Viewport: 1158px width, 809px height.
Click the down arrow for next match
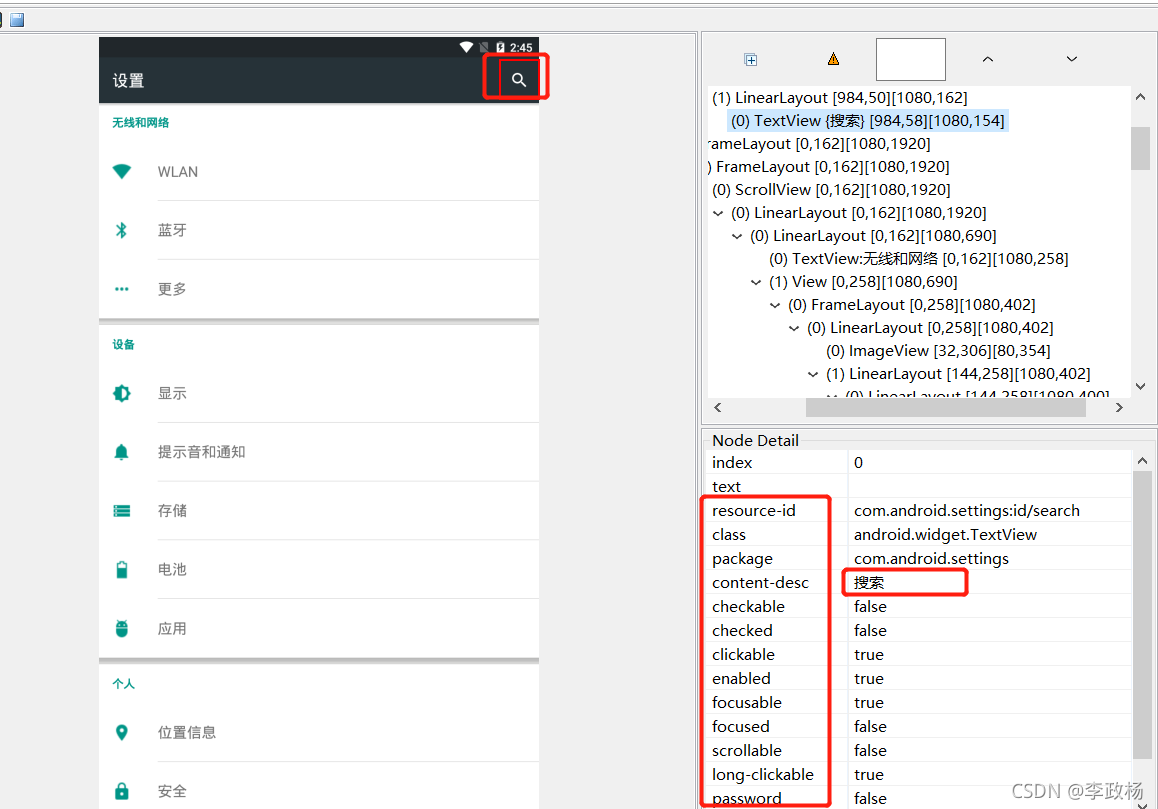pos(1072,59)
